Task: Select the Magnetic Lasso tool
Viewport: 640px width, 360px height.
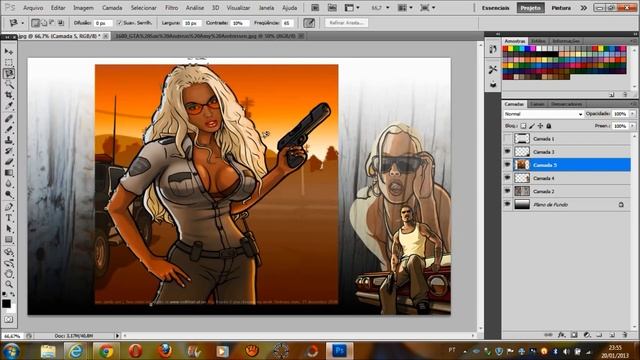Action: point(9,73)
